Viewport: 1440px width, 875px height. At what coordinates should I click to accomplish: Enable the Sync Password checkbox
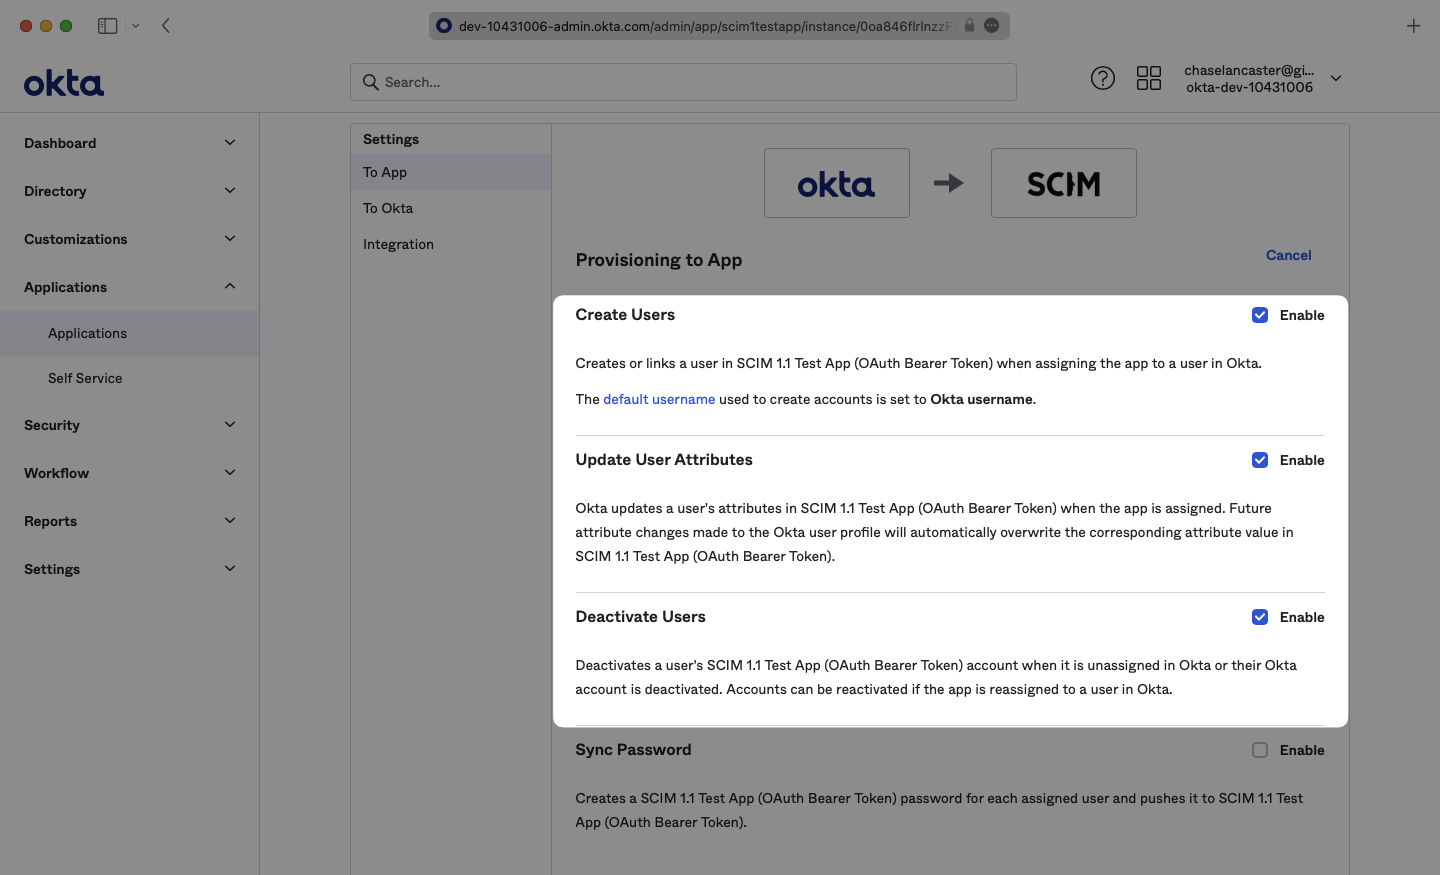pos(1260,750)
